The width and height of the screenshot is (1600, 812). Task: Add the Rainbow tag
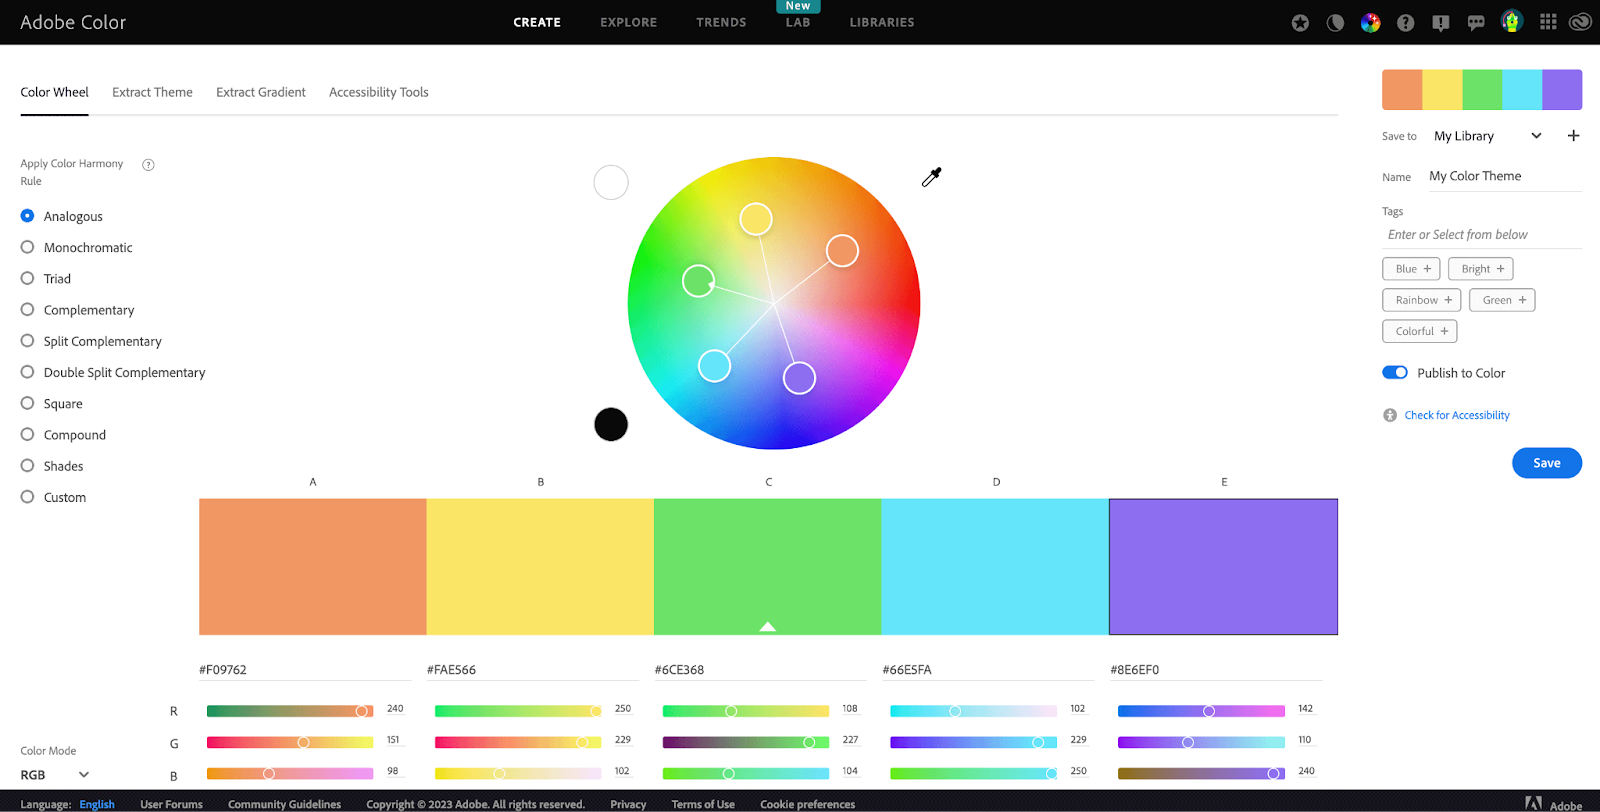pos(1422,300)
